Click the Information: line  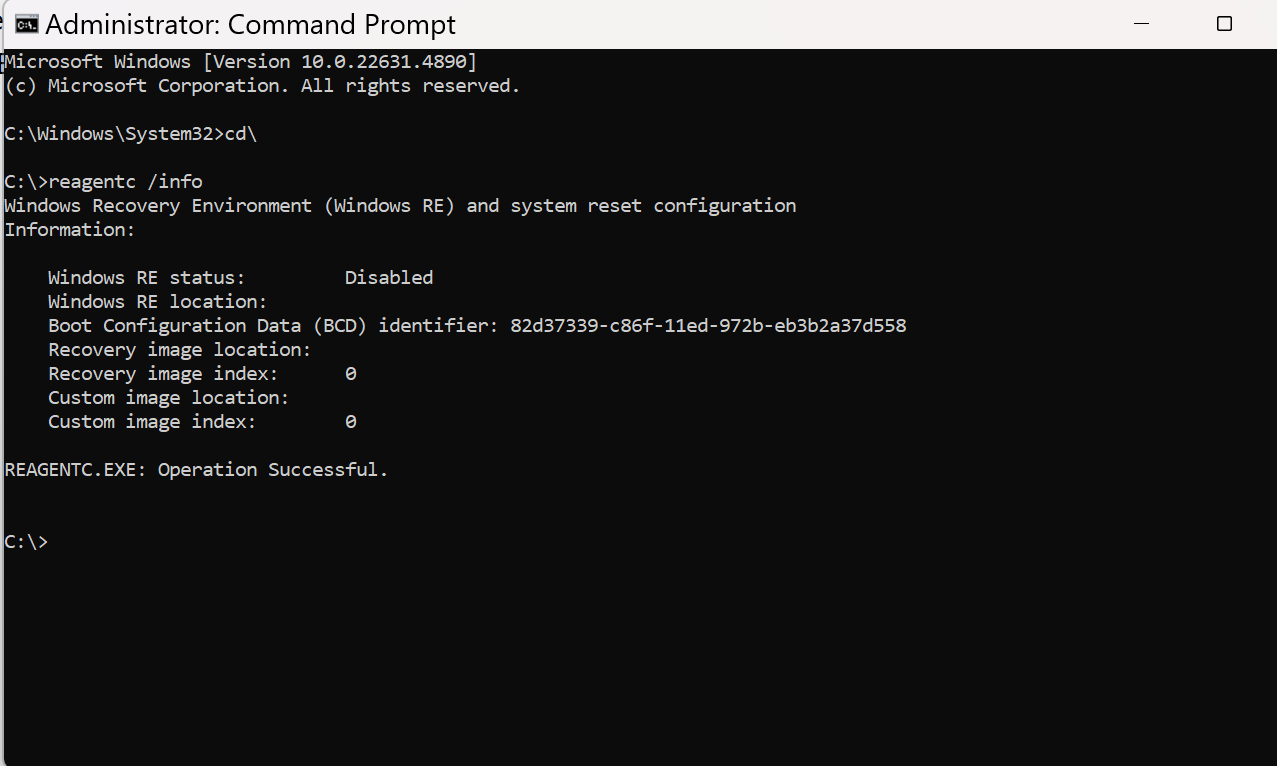[x=69, y=230]
